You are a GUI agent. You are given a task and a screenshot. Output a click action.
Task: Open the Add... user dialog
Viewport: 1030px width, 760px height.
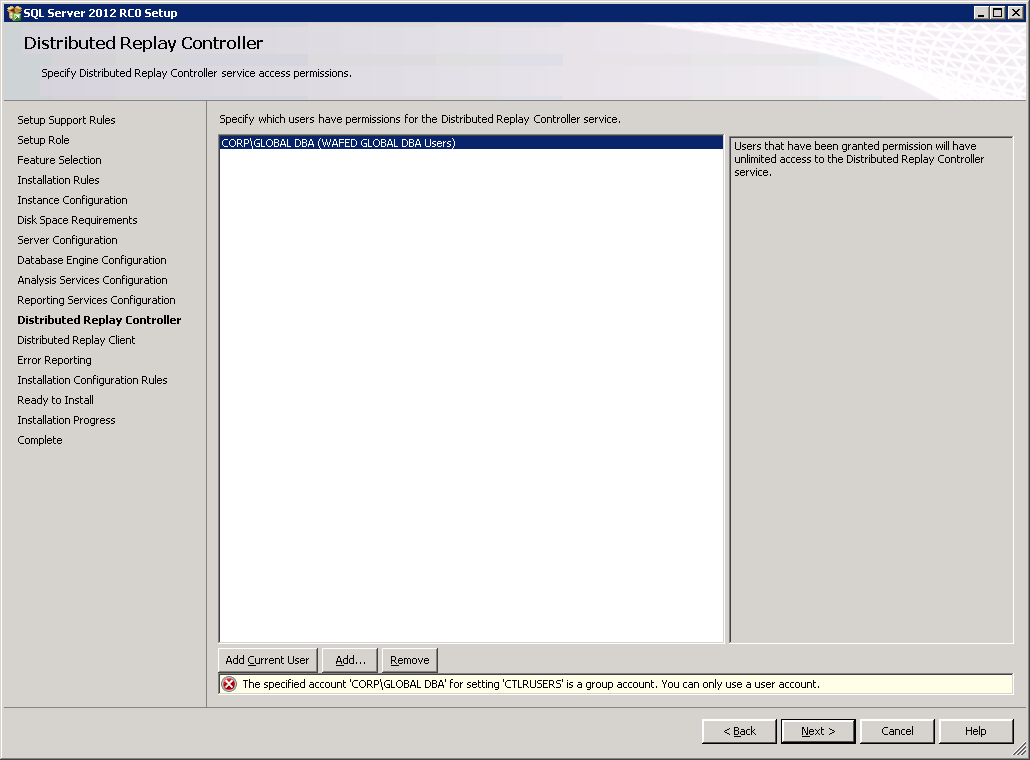click(350, 660)
